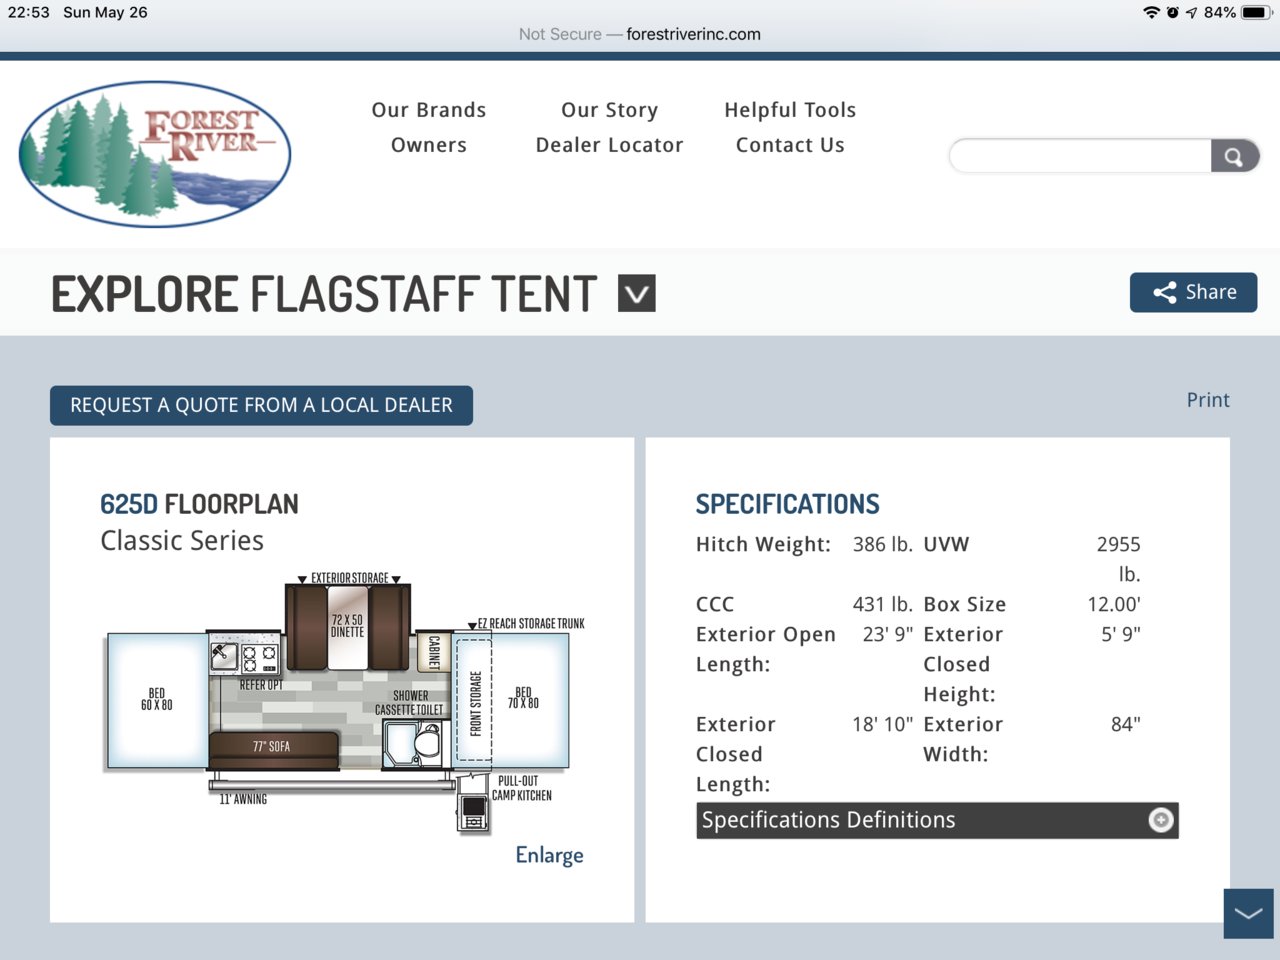Open the Owners menu item

[429, 145]
